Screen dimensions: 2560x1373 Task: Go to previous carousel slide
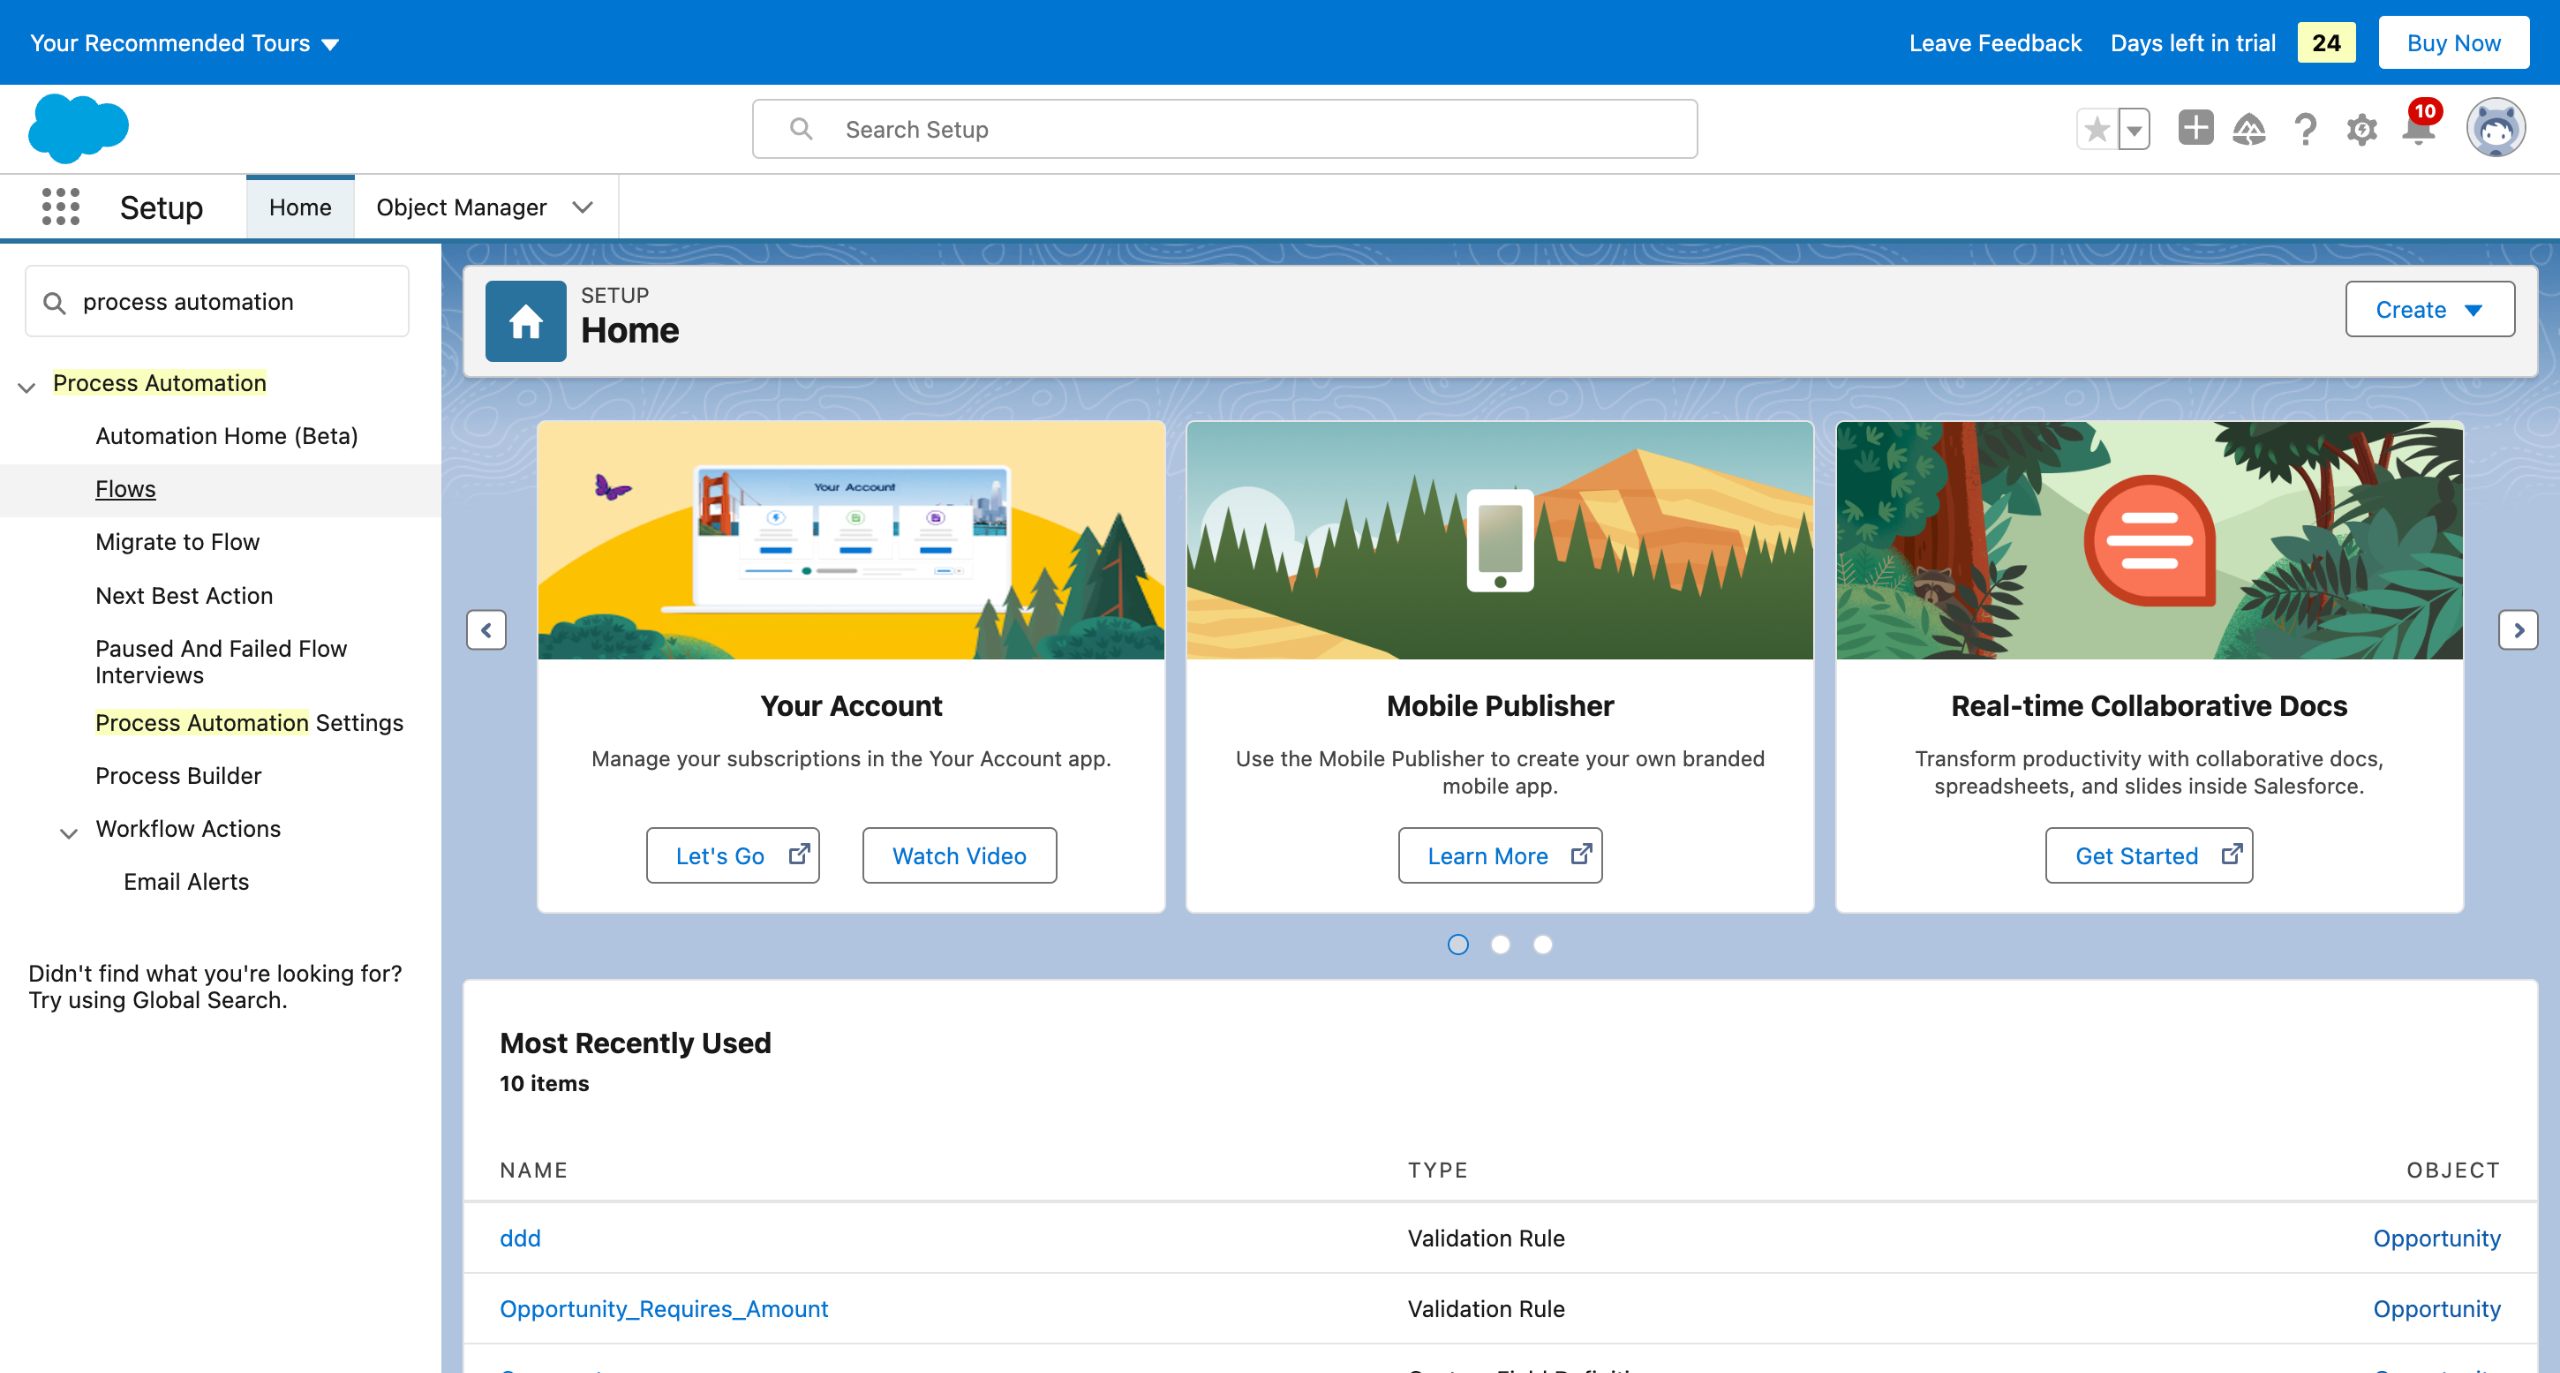[x=486, y=630]
